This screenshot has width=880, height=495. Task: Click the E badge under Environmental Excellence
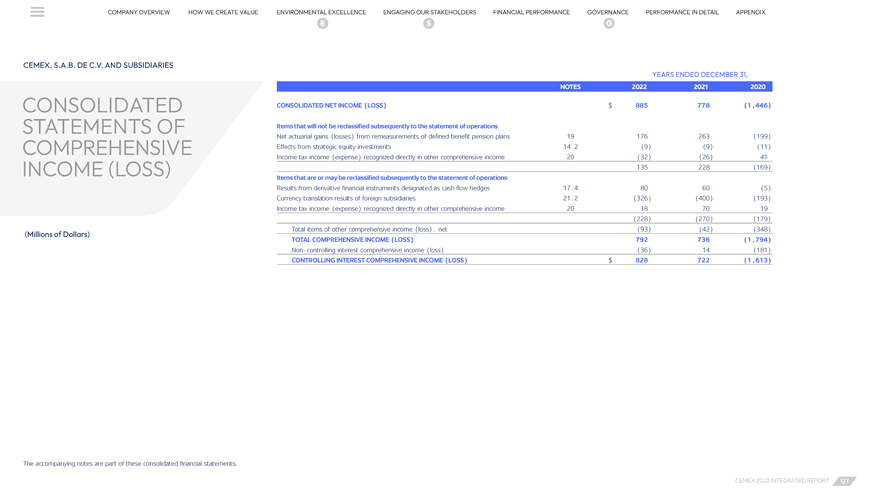(322, 23)
